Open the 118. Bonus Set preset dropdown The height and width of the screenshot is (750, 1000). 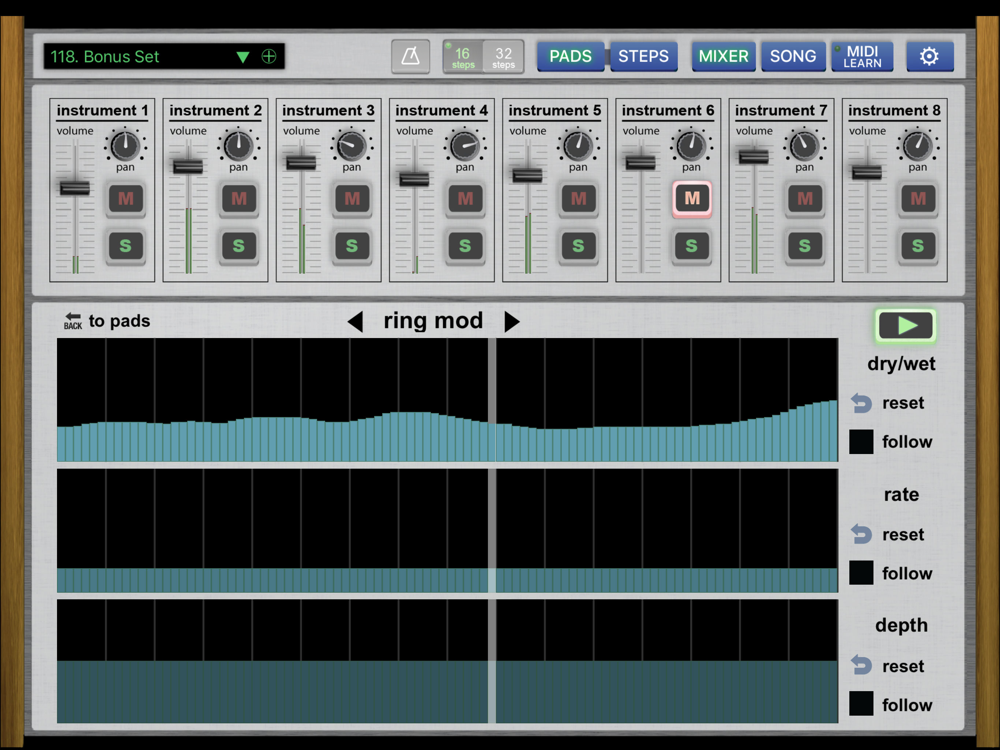[242, 57]
